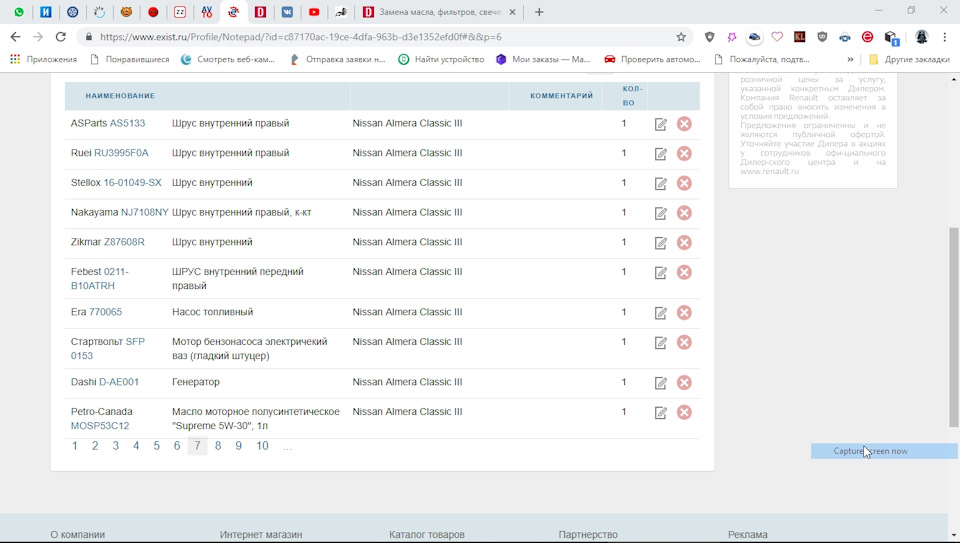Open the О компании footer link

pos(78,534)
